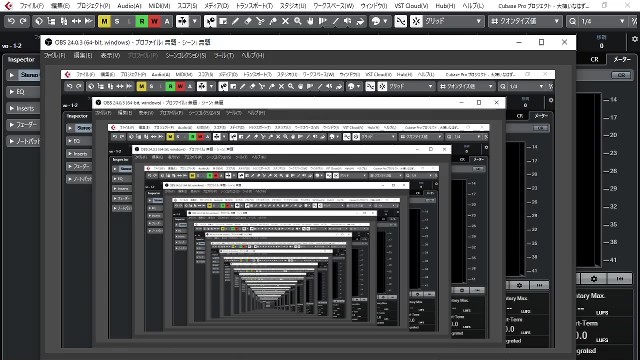This screenshot has height=360, width=640.
Task: Choose the Zoom magnifier tool in the top toolbar
Action: (298, 21)
